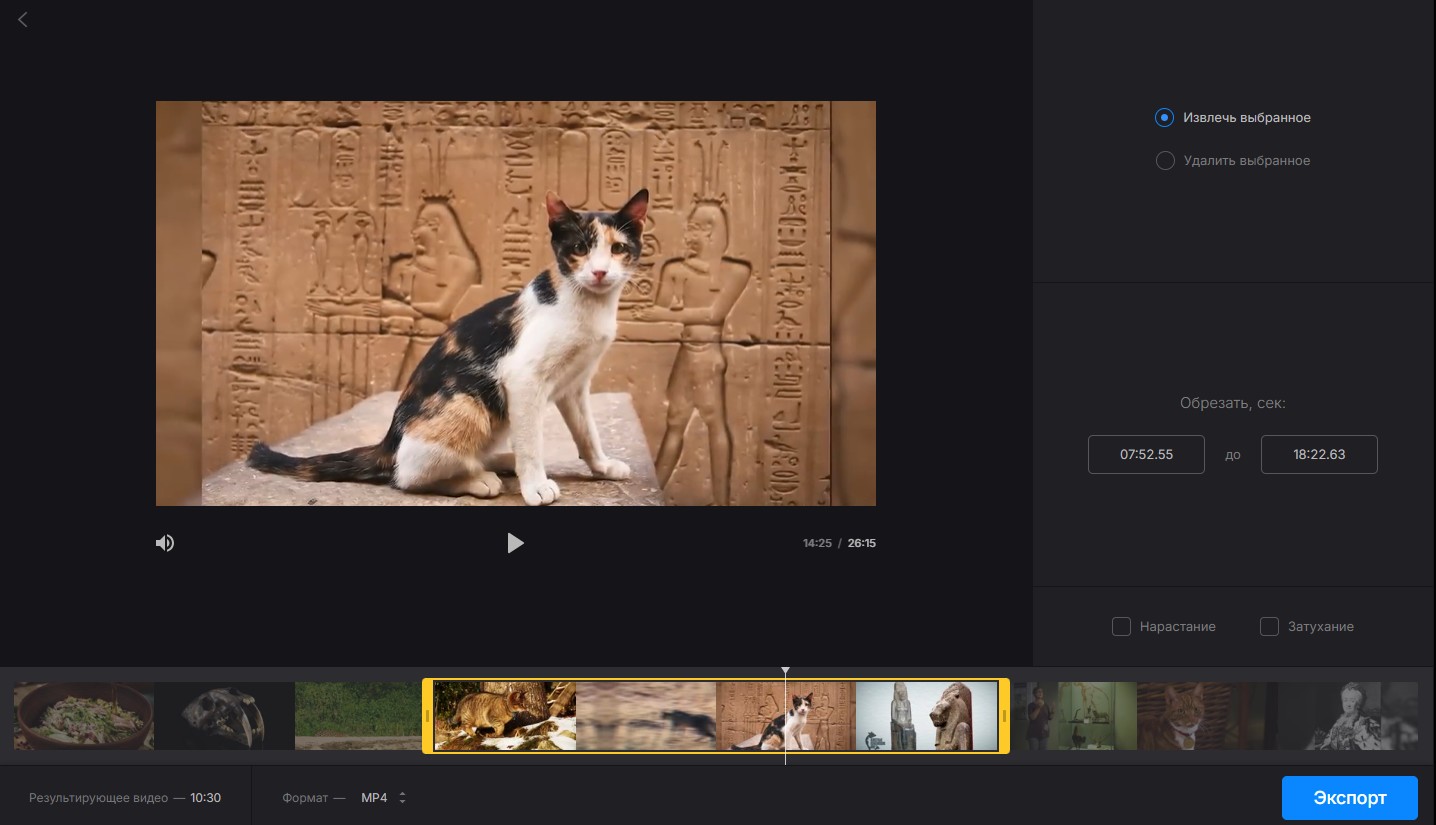
Task: Click the Egyptian statues thumbnail in timeline
Action: tap(926, 716)
